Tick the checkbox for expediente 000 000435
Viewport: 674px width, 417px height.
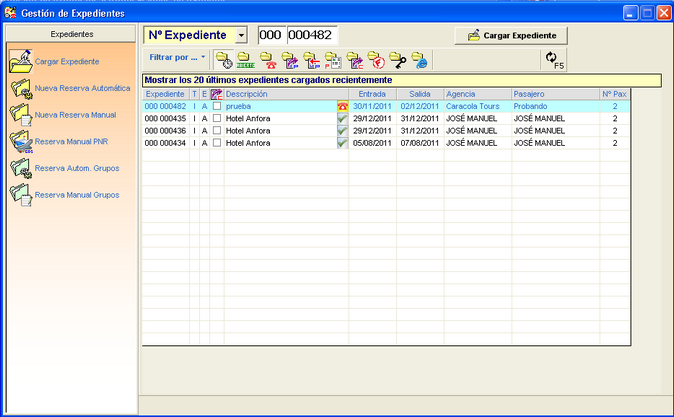pyautogui.click(x=217, y=118)
